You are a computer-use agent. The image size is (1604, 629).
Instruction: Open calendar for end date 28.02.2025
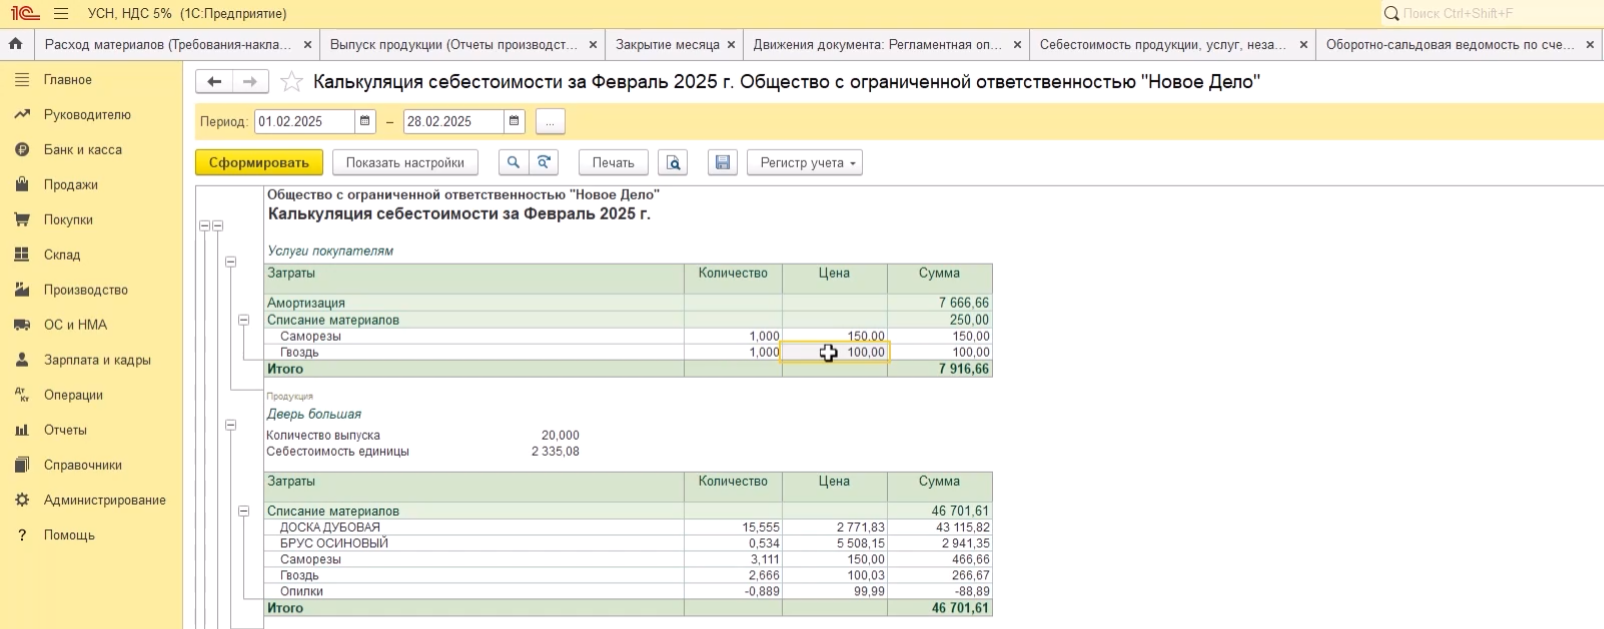tap(514, 122)
